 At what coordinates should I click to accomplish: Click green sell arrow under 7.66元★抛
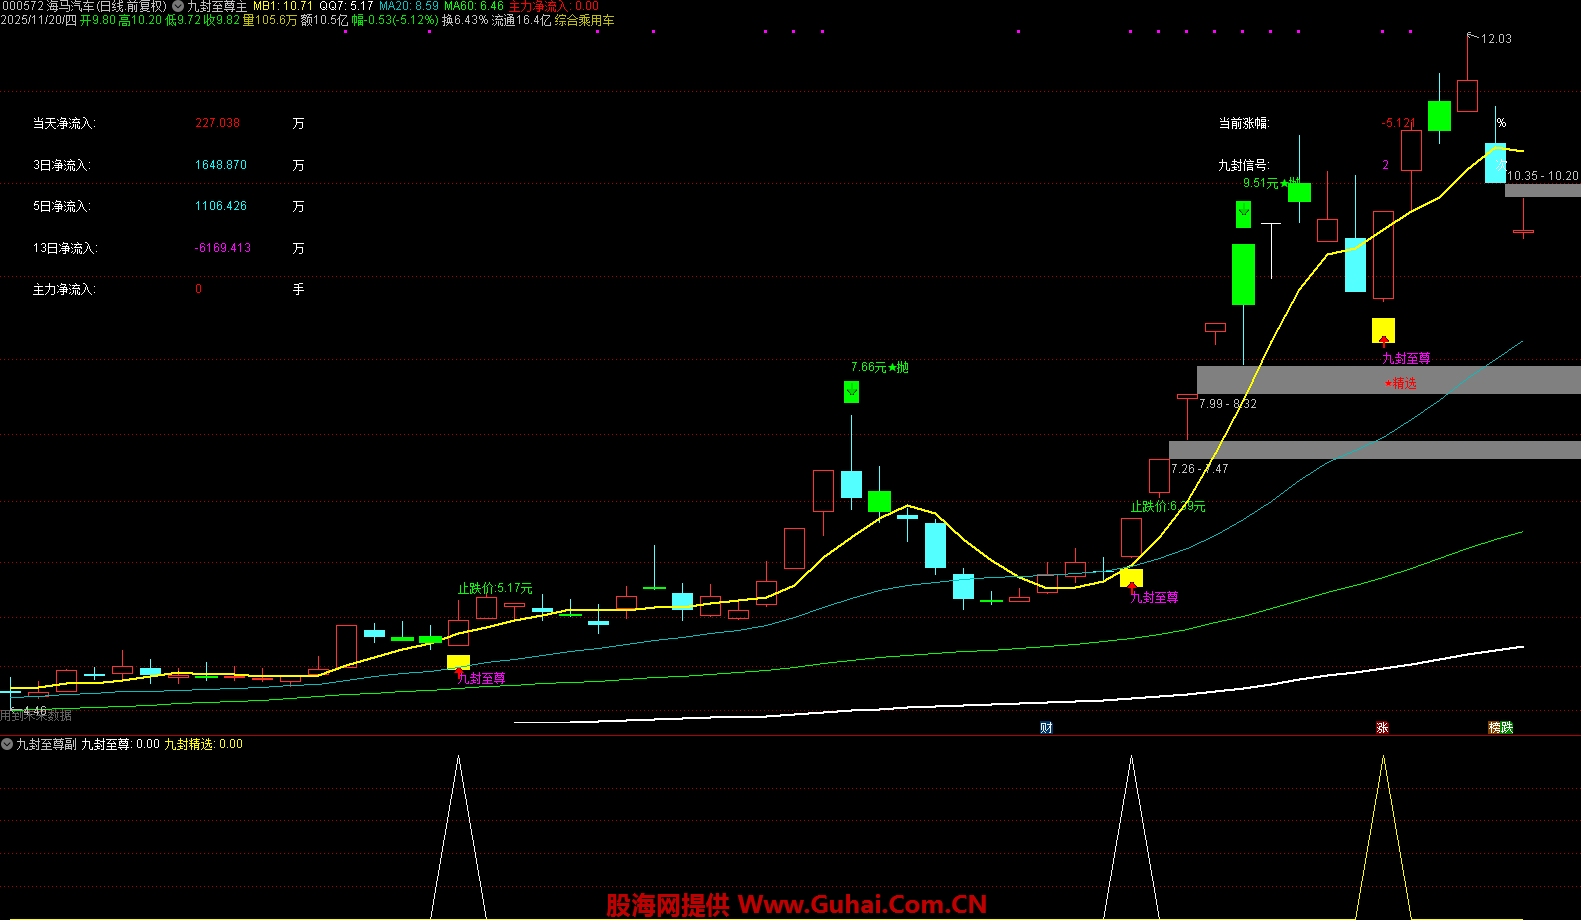(x=851, y=391)
